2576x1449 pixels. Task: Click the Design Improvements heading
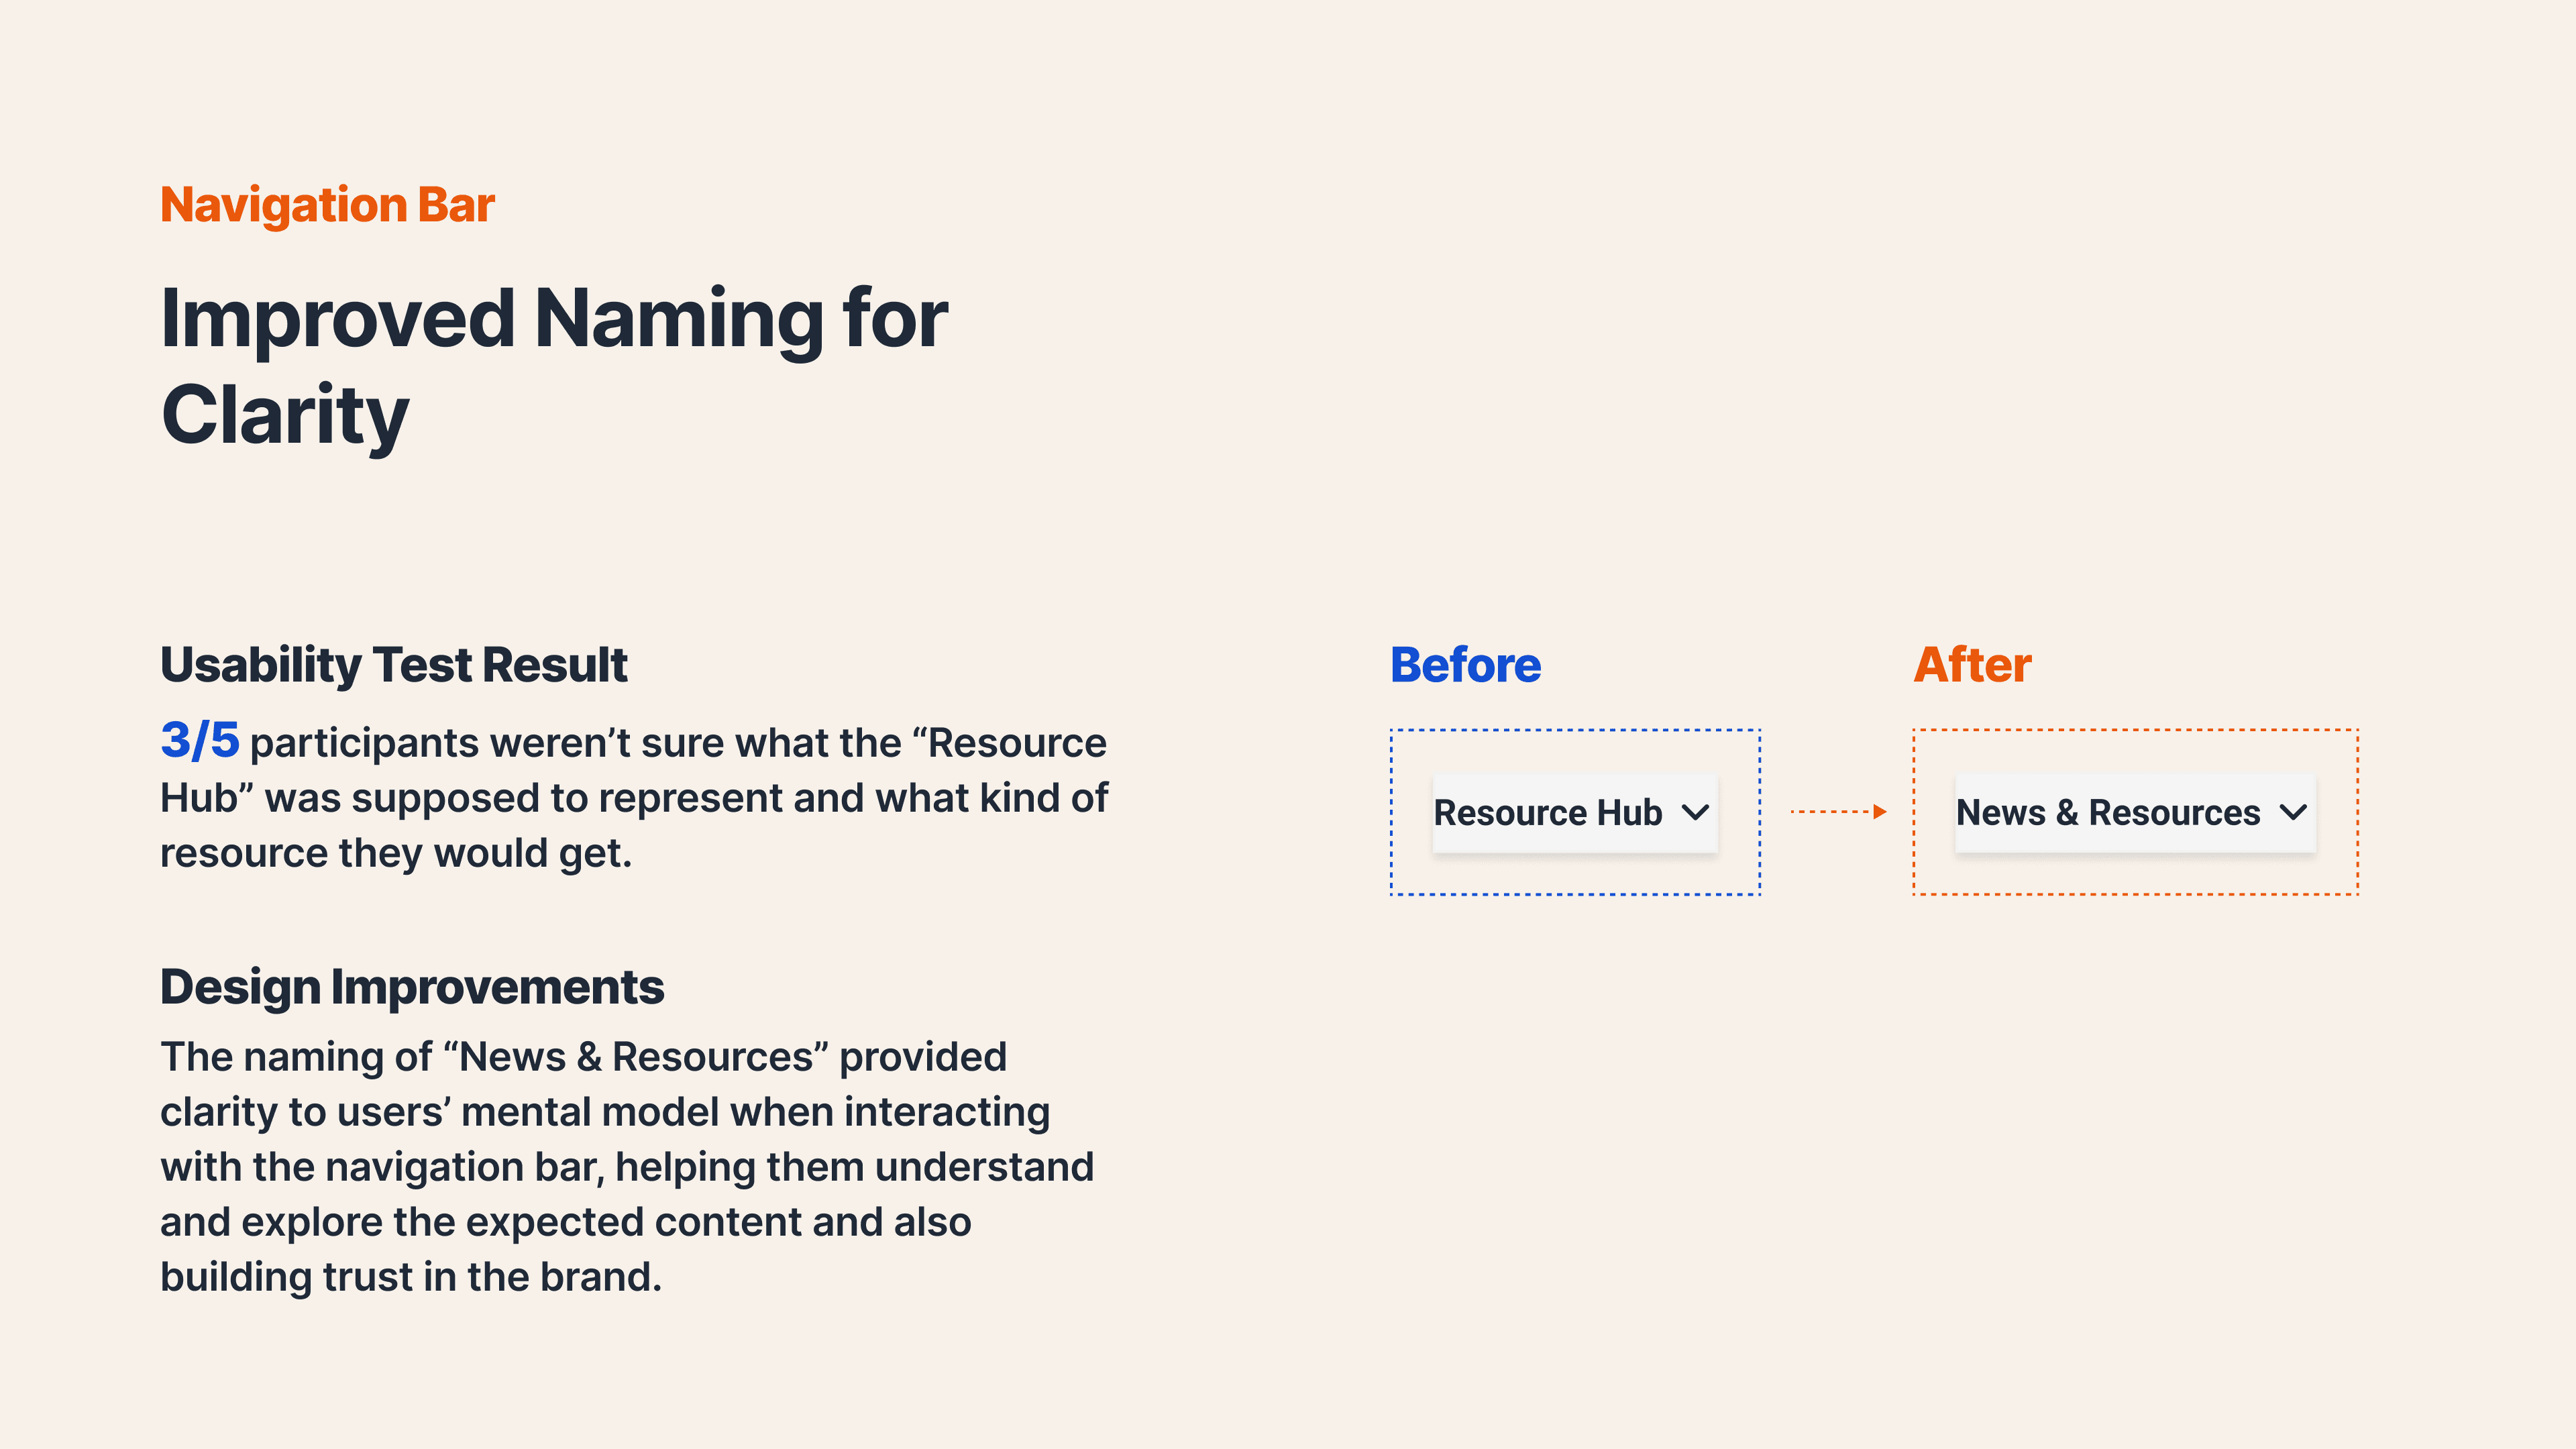412,987
